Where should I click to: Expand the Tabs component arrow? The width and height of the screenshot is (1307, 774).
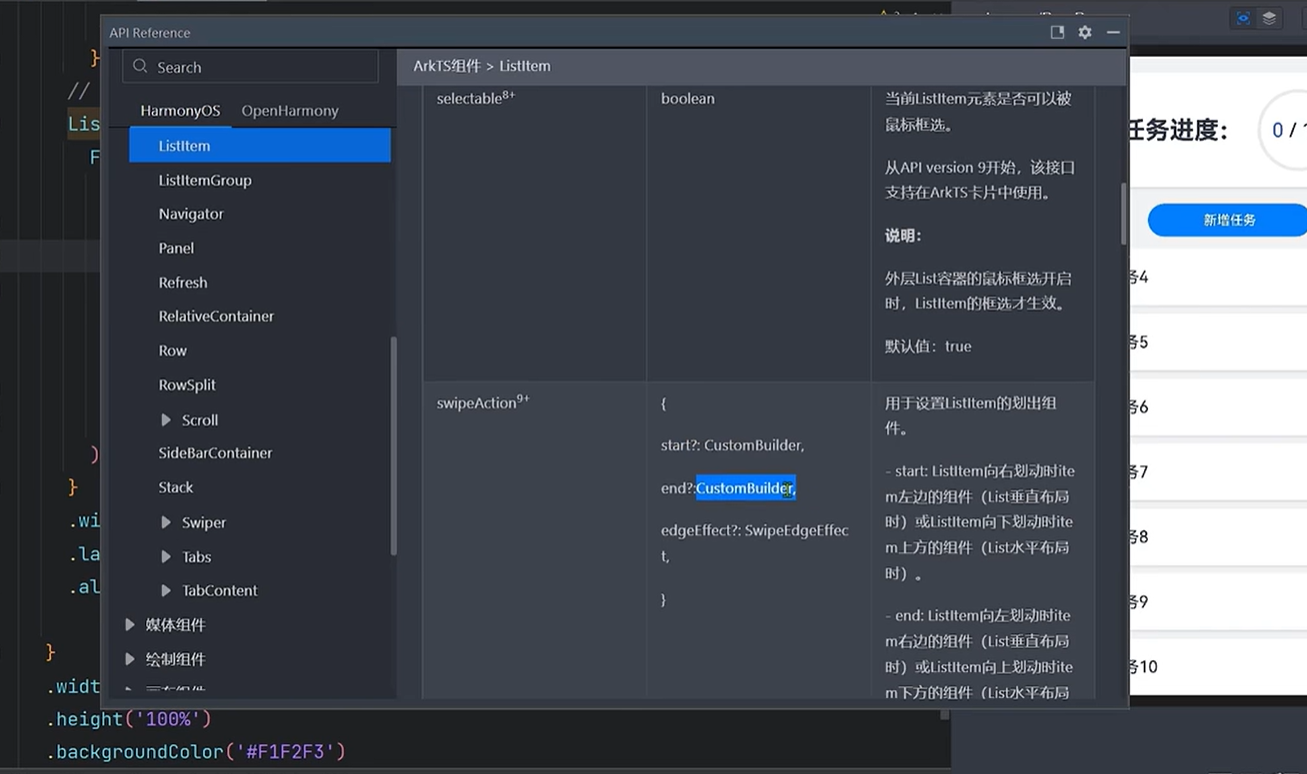coord(166,557)
